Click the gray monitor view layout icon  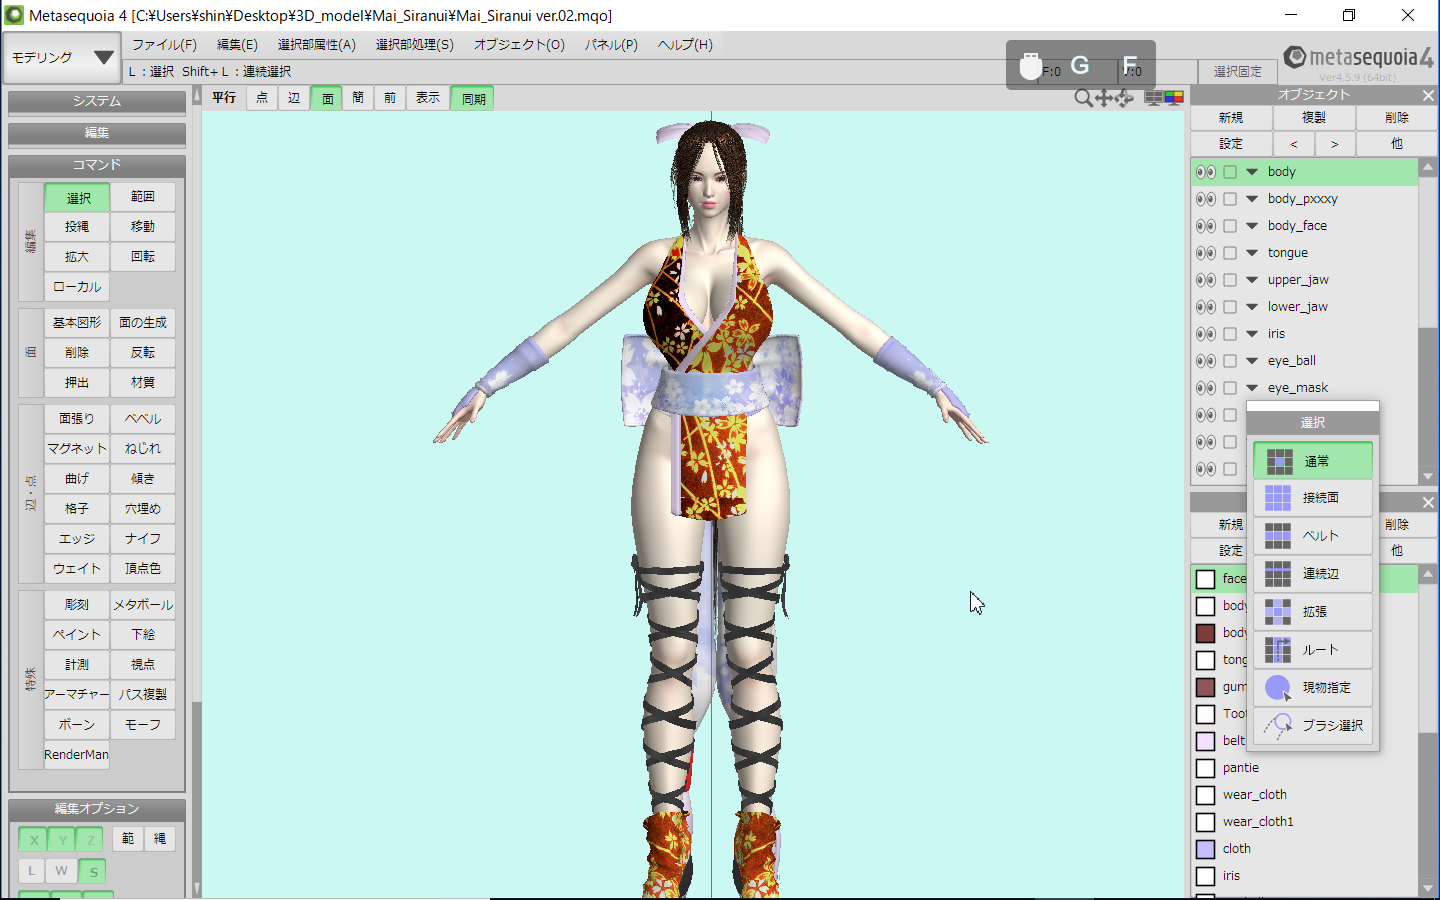(x=1153, y=98)
